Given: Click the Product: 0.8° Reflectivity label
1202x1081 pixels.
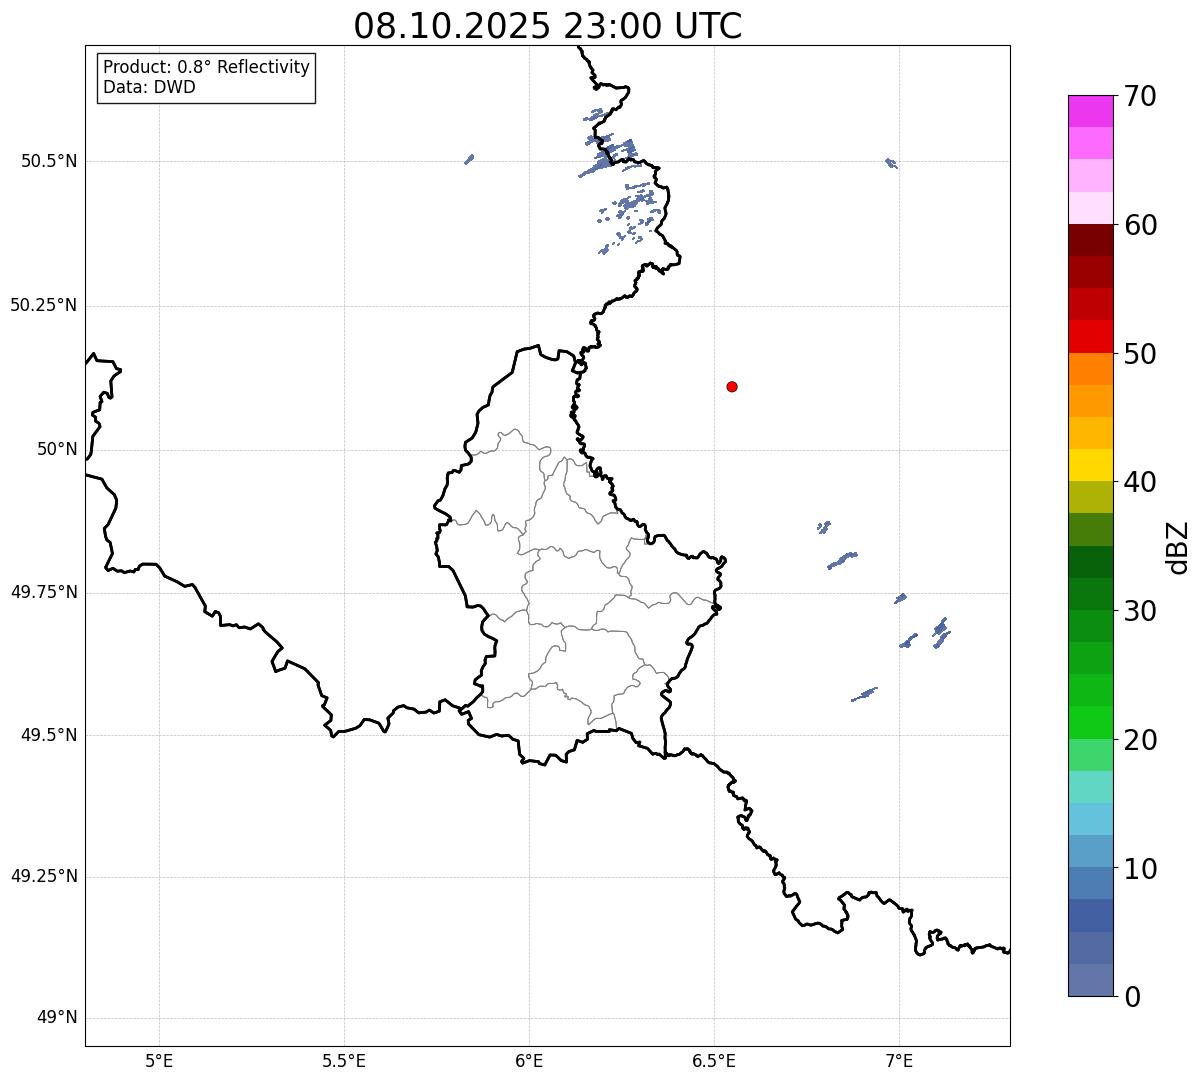Looking at the screenshot, I should point(207,67).
